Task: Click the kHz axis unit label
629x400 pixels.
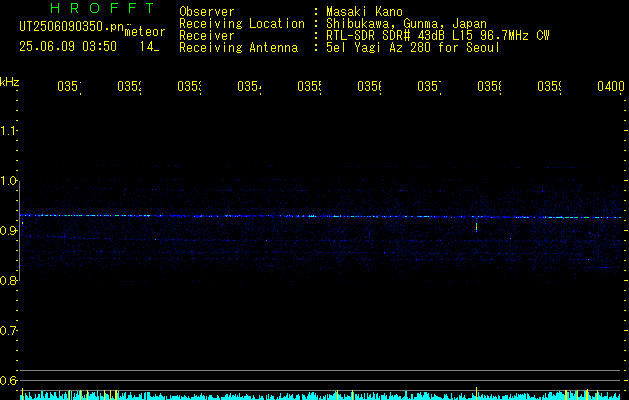Action: pyautogui.click(x=9, y=82)
